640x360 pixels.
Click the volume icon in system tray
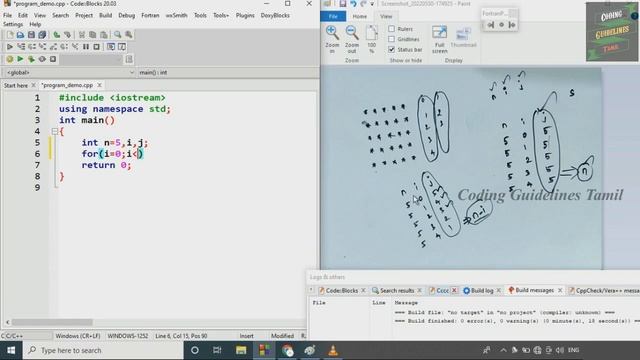560,350
